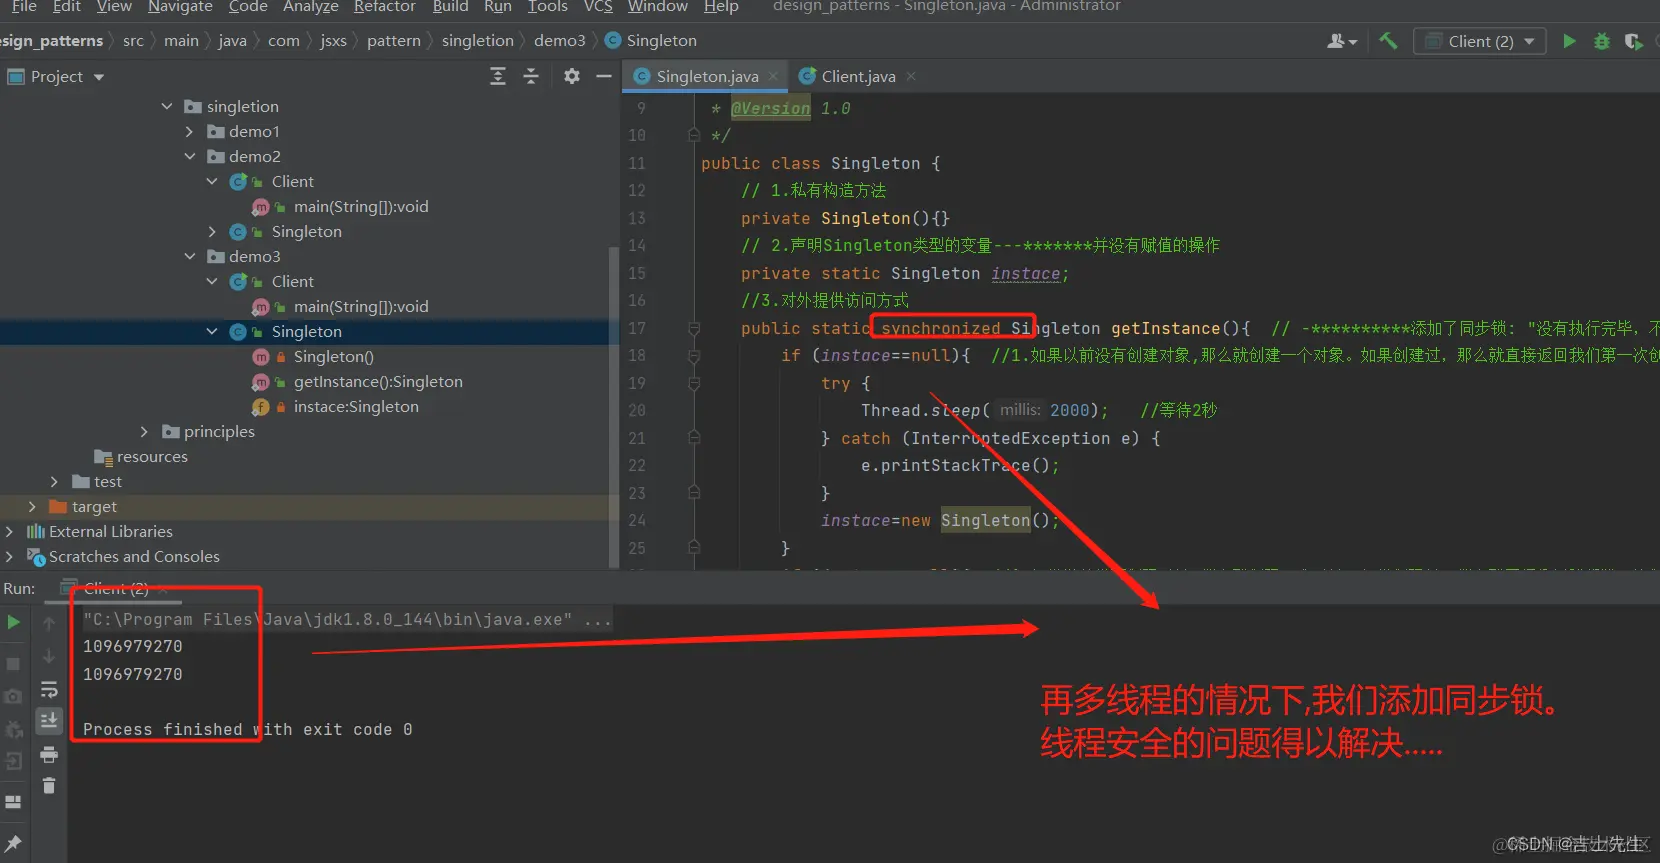The image size is (1660, 863).
Task: Click the Exit icon in Run panel sidebar
Action: pos(13,762)
